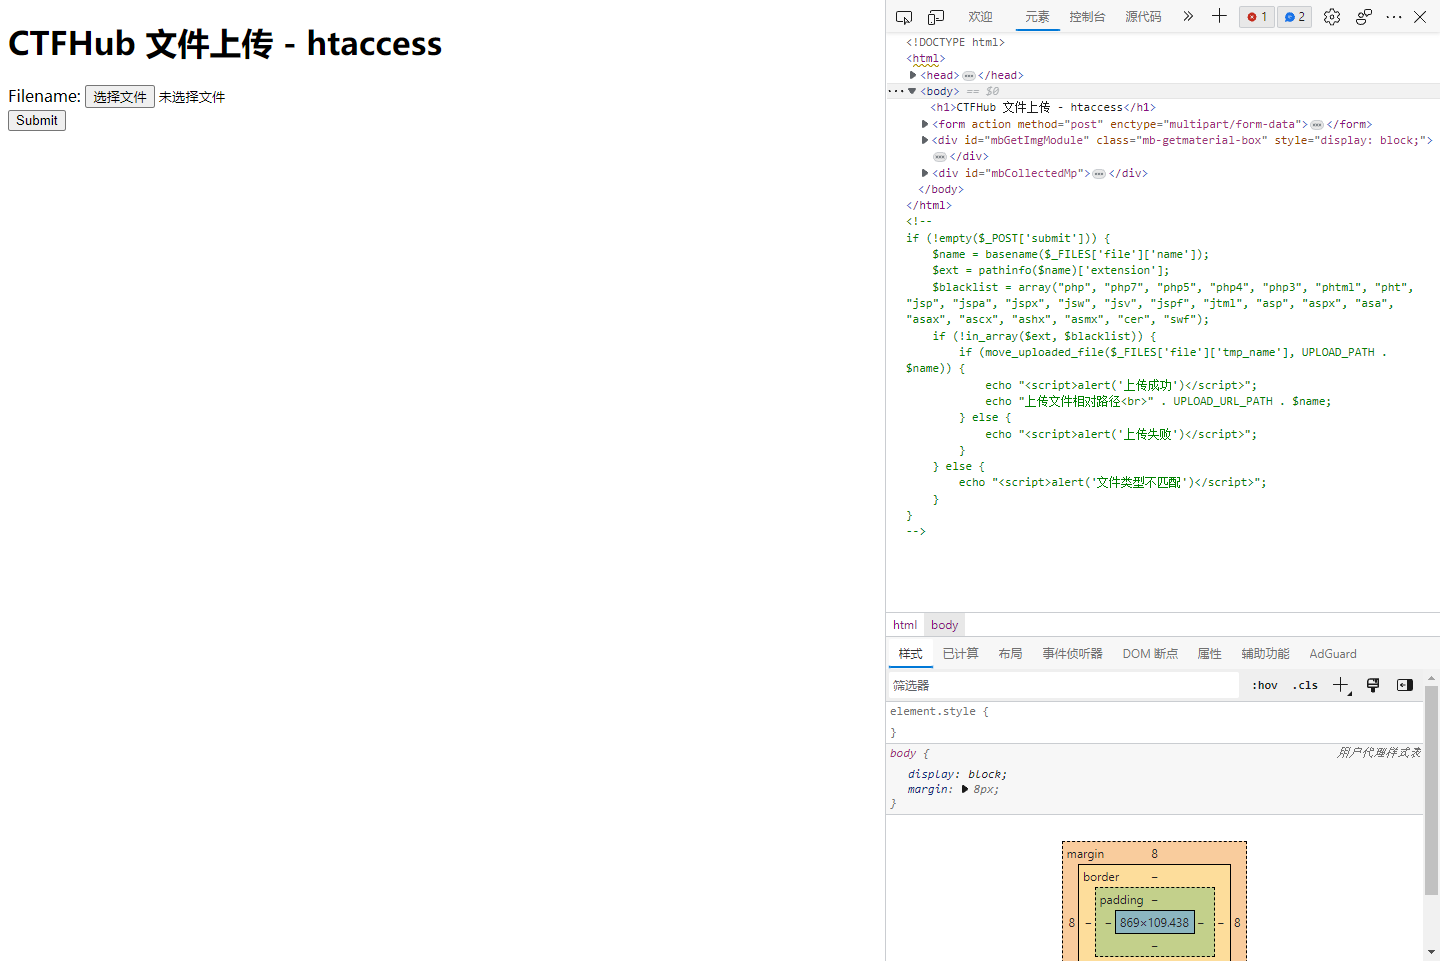
Task: Open the 属性 tab
Action: coord(1209,654)
